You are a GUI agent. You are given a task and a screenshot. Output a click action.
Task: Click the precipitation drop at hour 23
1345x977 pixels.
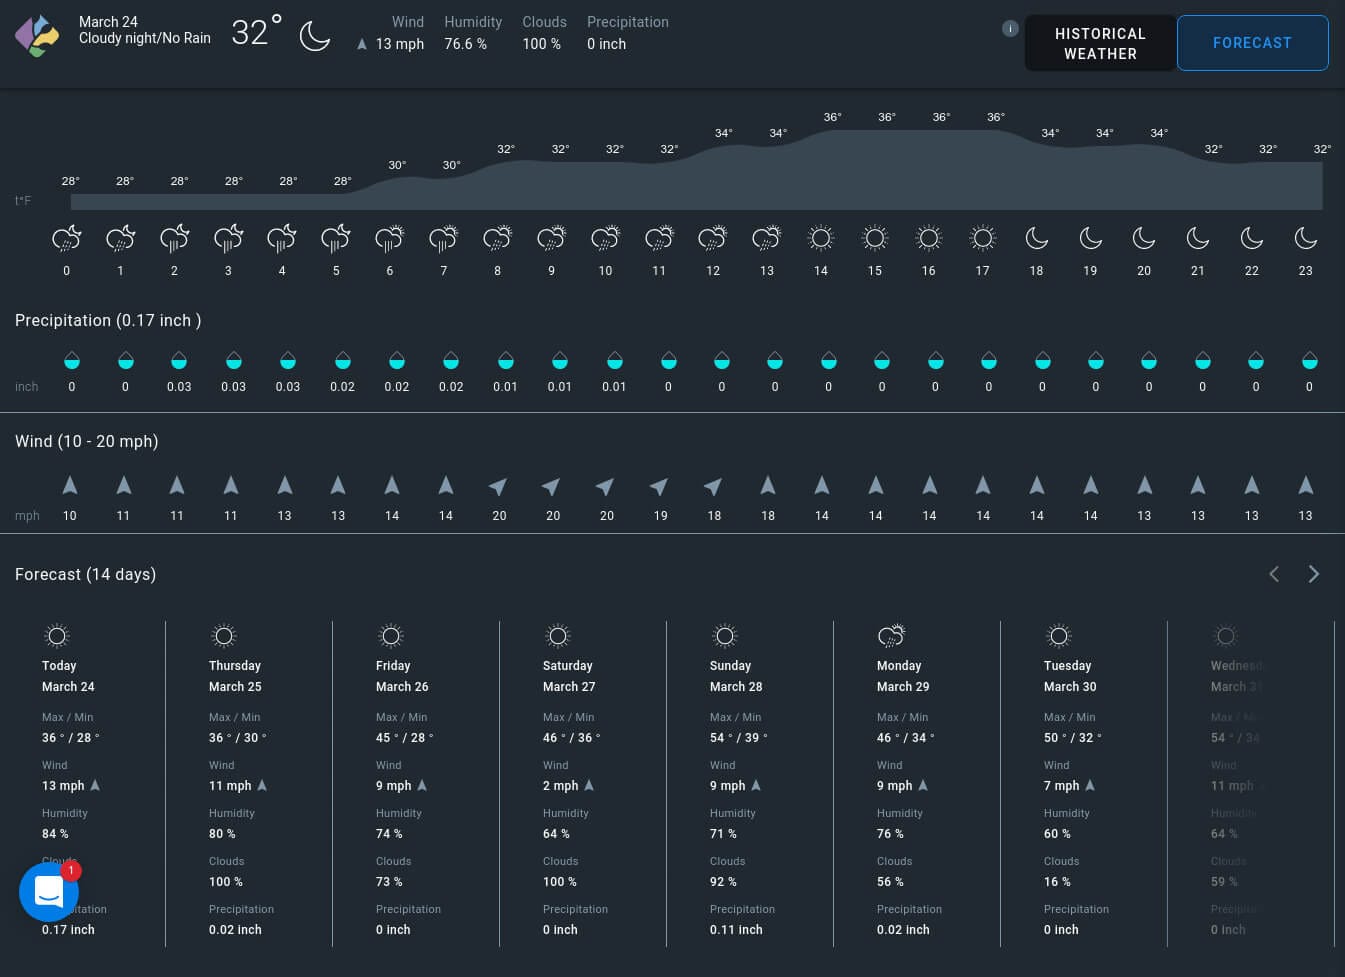[x=1309, y=360]
